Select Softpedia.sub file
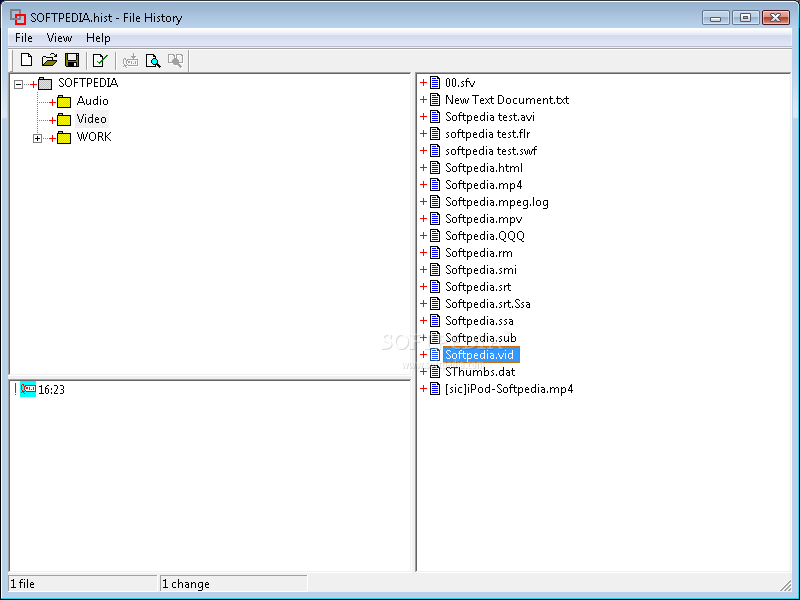The height and width of the screenshot is (600, 800). click(x=481, y=338)
